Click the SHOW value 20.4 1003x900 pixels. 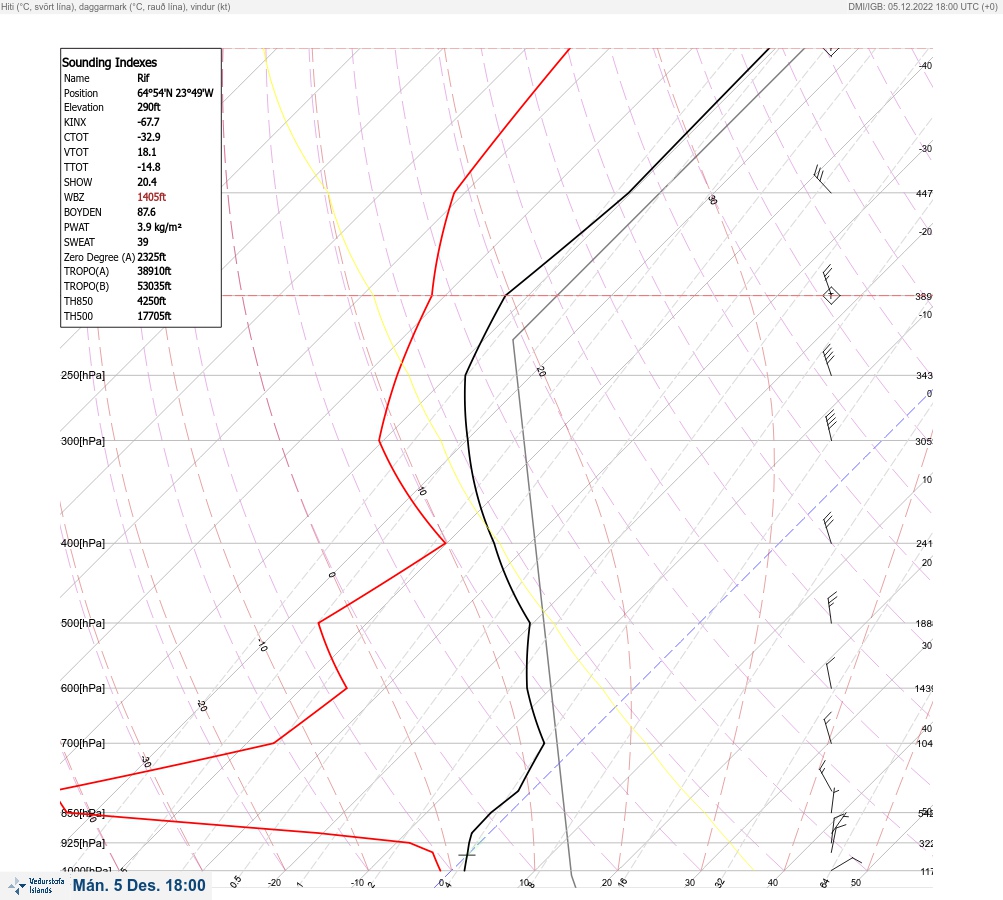tap(146, 182)
